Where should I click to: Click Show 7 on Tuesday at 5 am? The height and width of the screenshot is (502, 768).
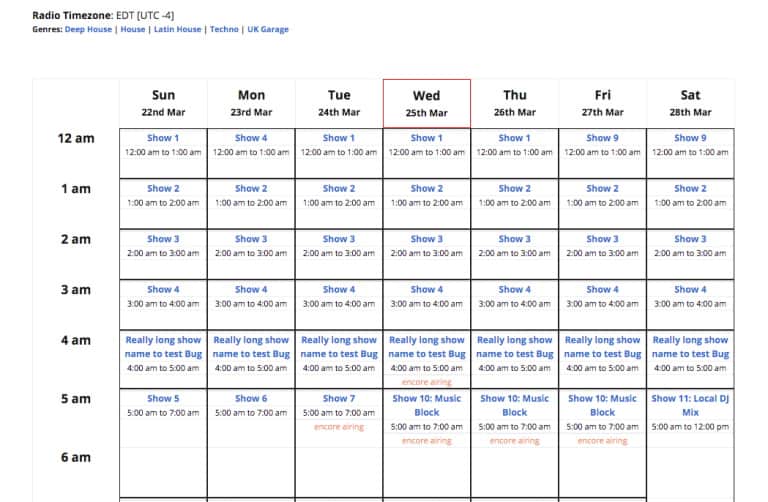pos(339,398)
